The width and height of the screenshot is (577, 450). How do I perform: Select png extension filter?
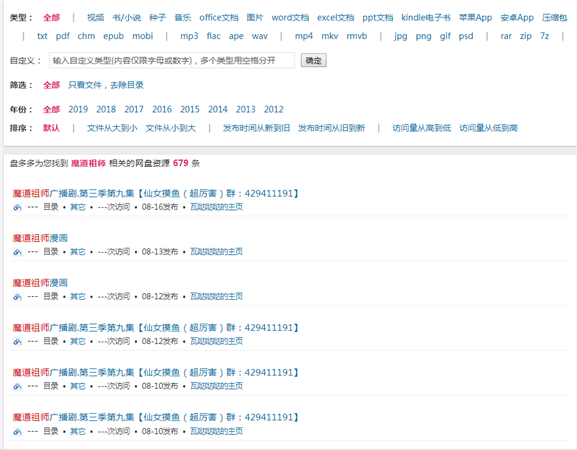(x=424, y=36)
